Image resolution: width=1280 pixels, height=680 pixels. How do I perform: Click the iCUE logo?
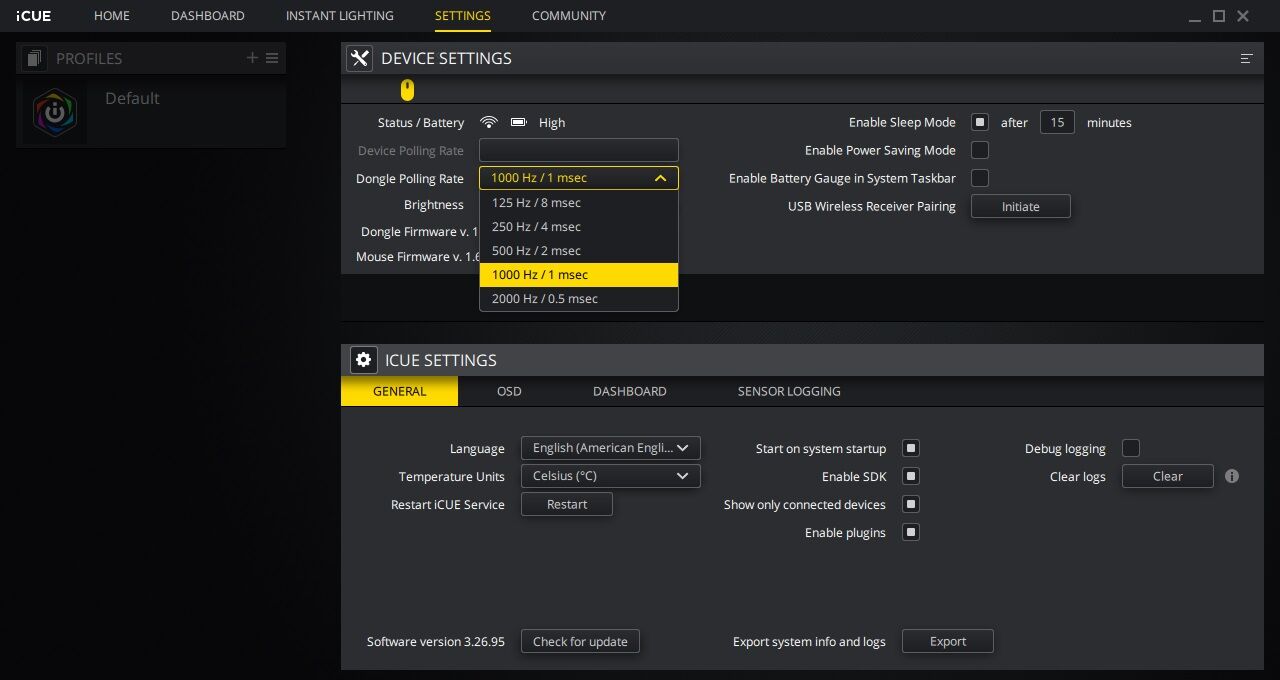coord(33,16)
